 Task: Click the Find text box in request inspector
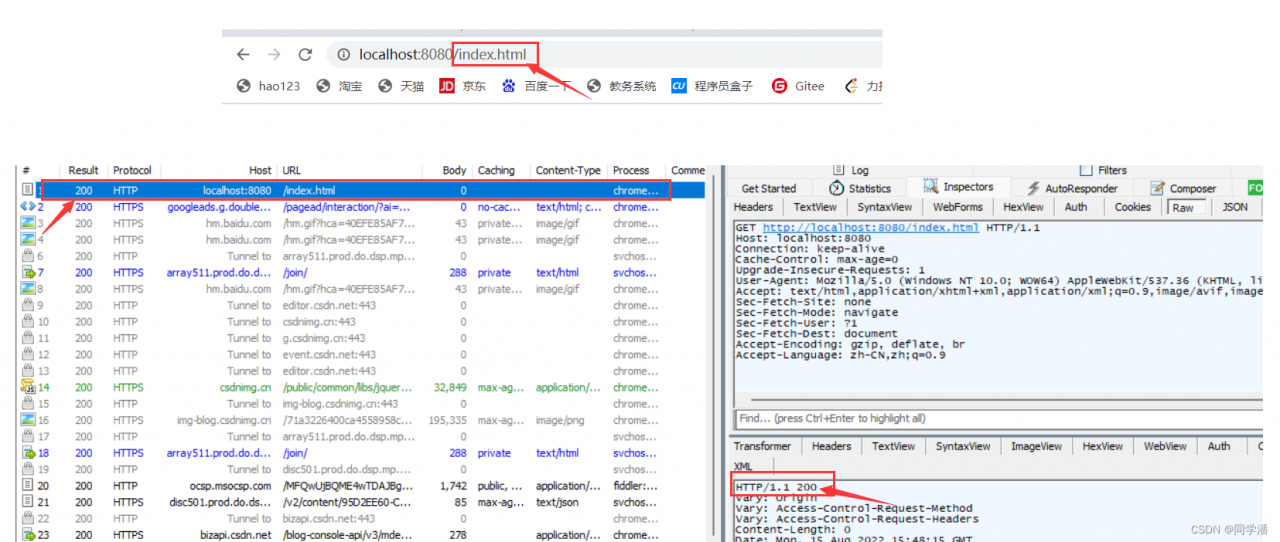click(996, 418)
